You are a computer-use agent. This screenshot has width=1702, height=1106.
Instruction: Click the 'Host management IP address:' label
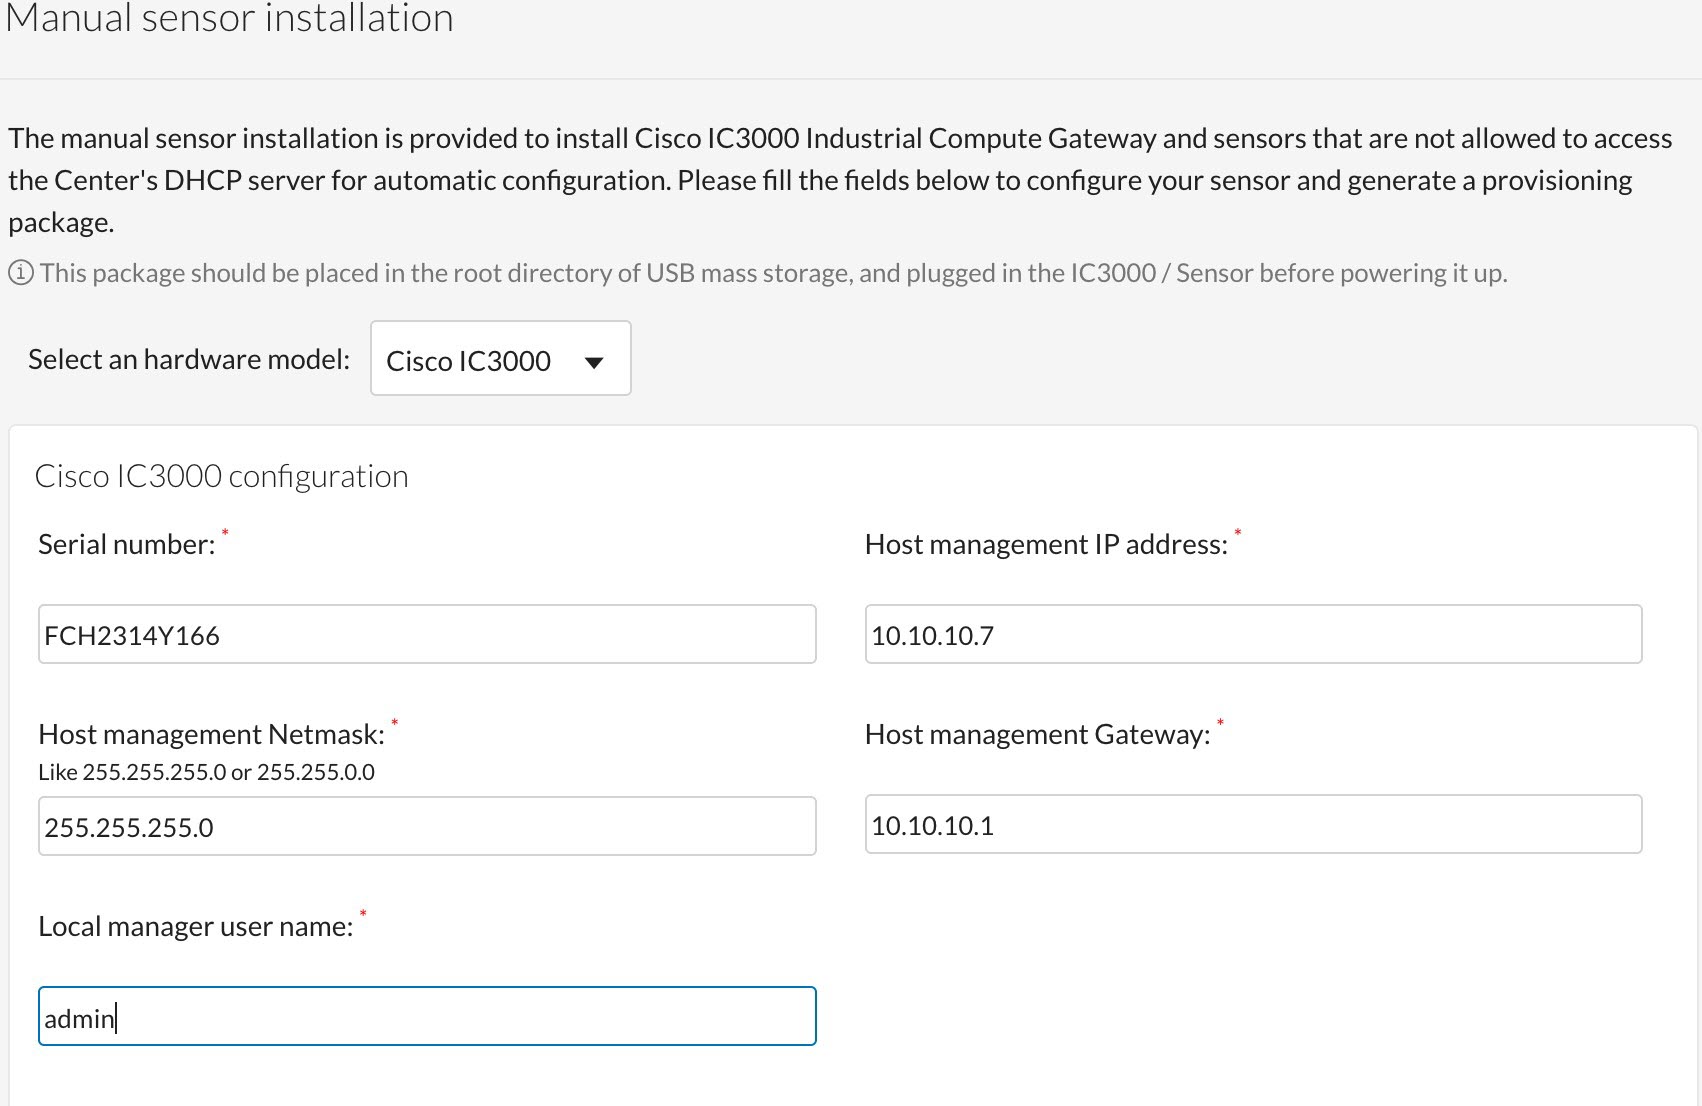point(1046,544)
